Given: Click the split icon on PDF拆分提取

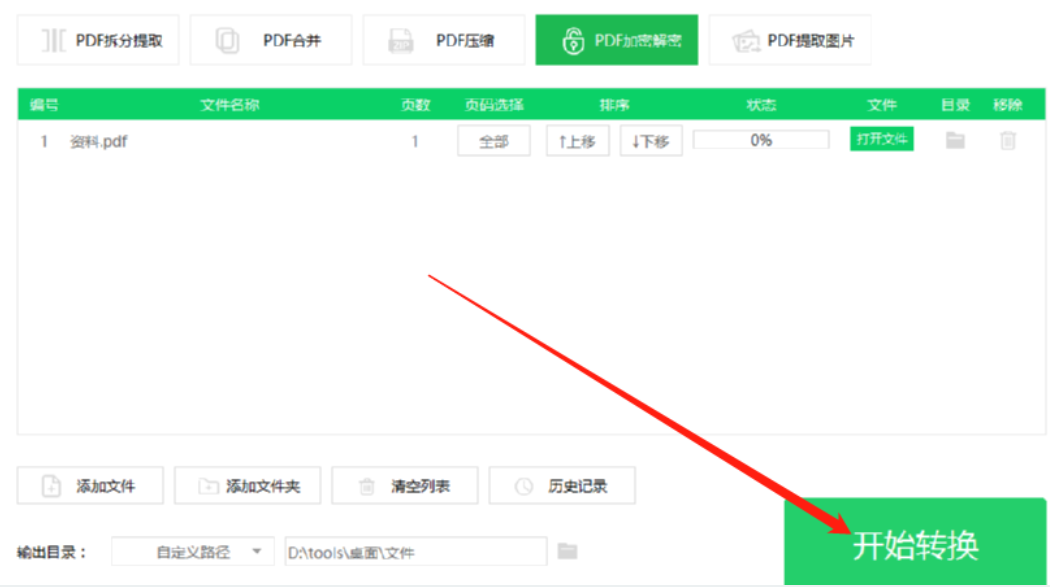Looking at the screenshot, I should pyautogui.click(x=54, y=40).
